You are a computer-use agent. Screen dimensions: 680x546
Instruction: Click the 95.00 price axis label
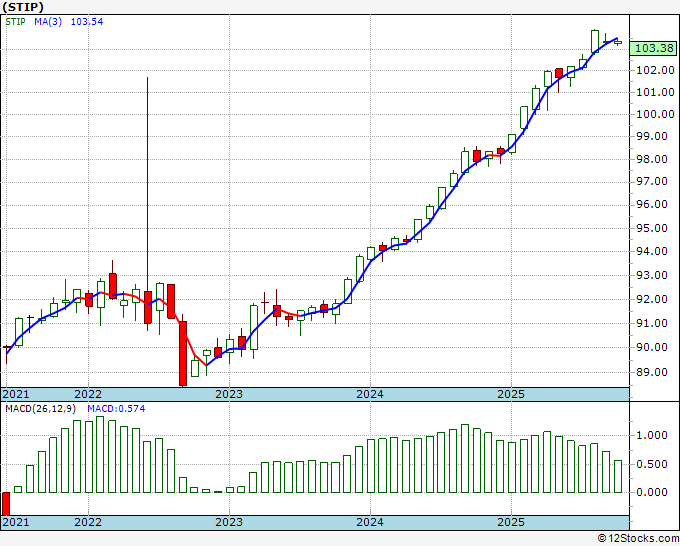(x=651, y=228)
